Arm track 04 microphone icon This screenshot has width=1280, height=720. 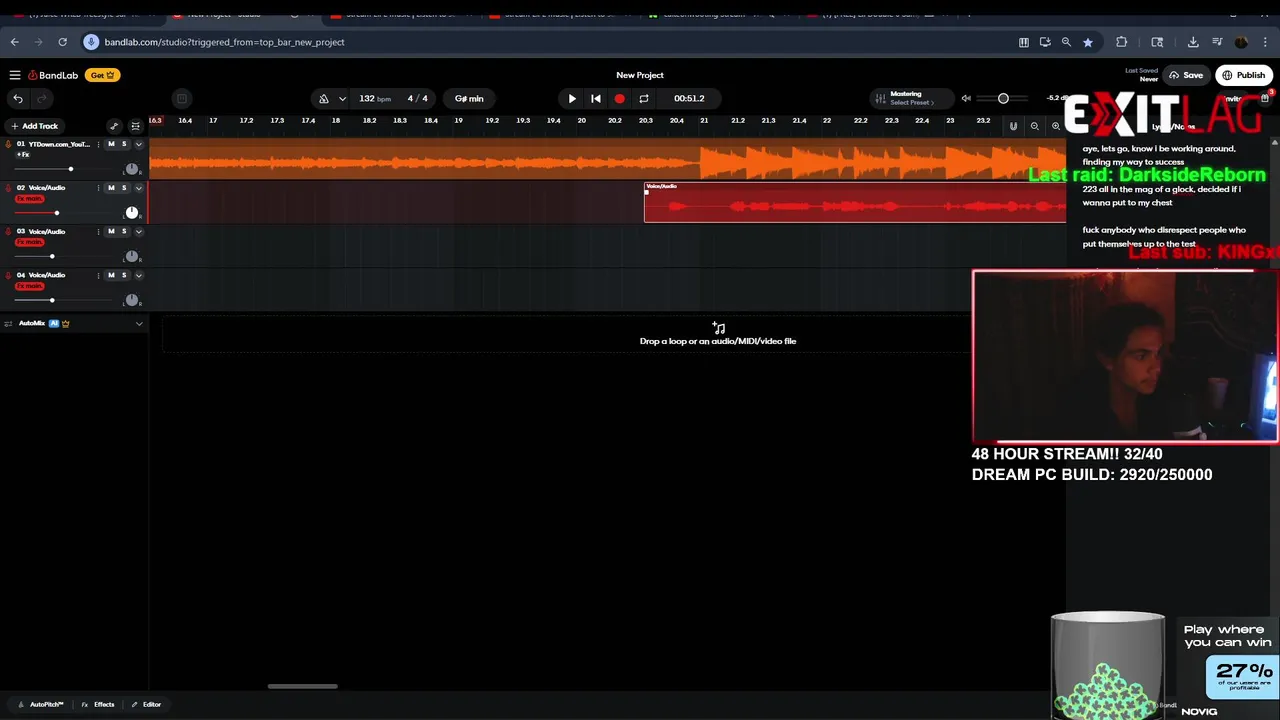point(8,276)
